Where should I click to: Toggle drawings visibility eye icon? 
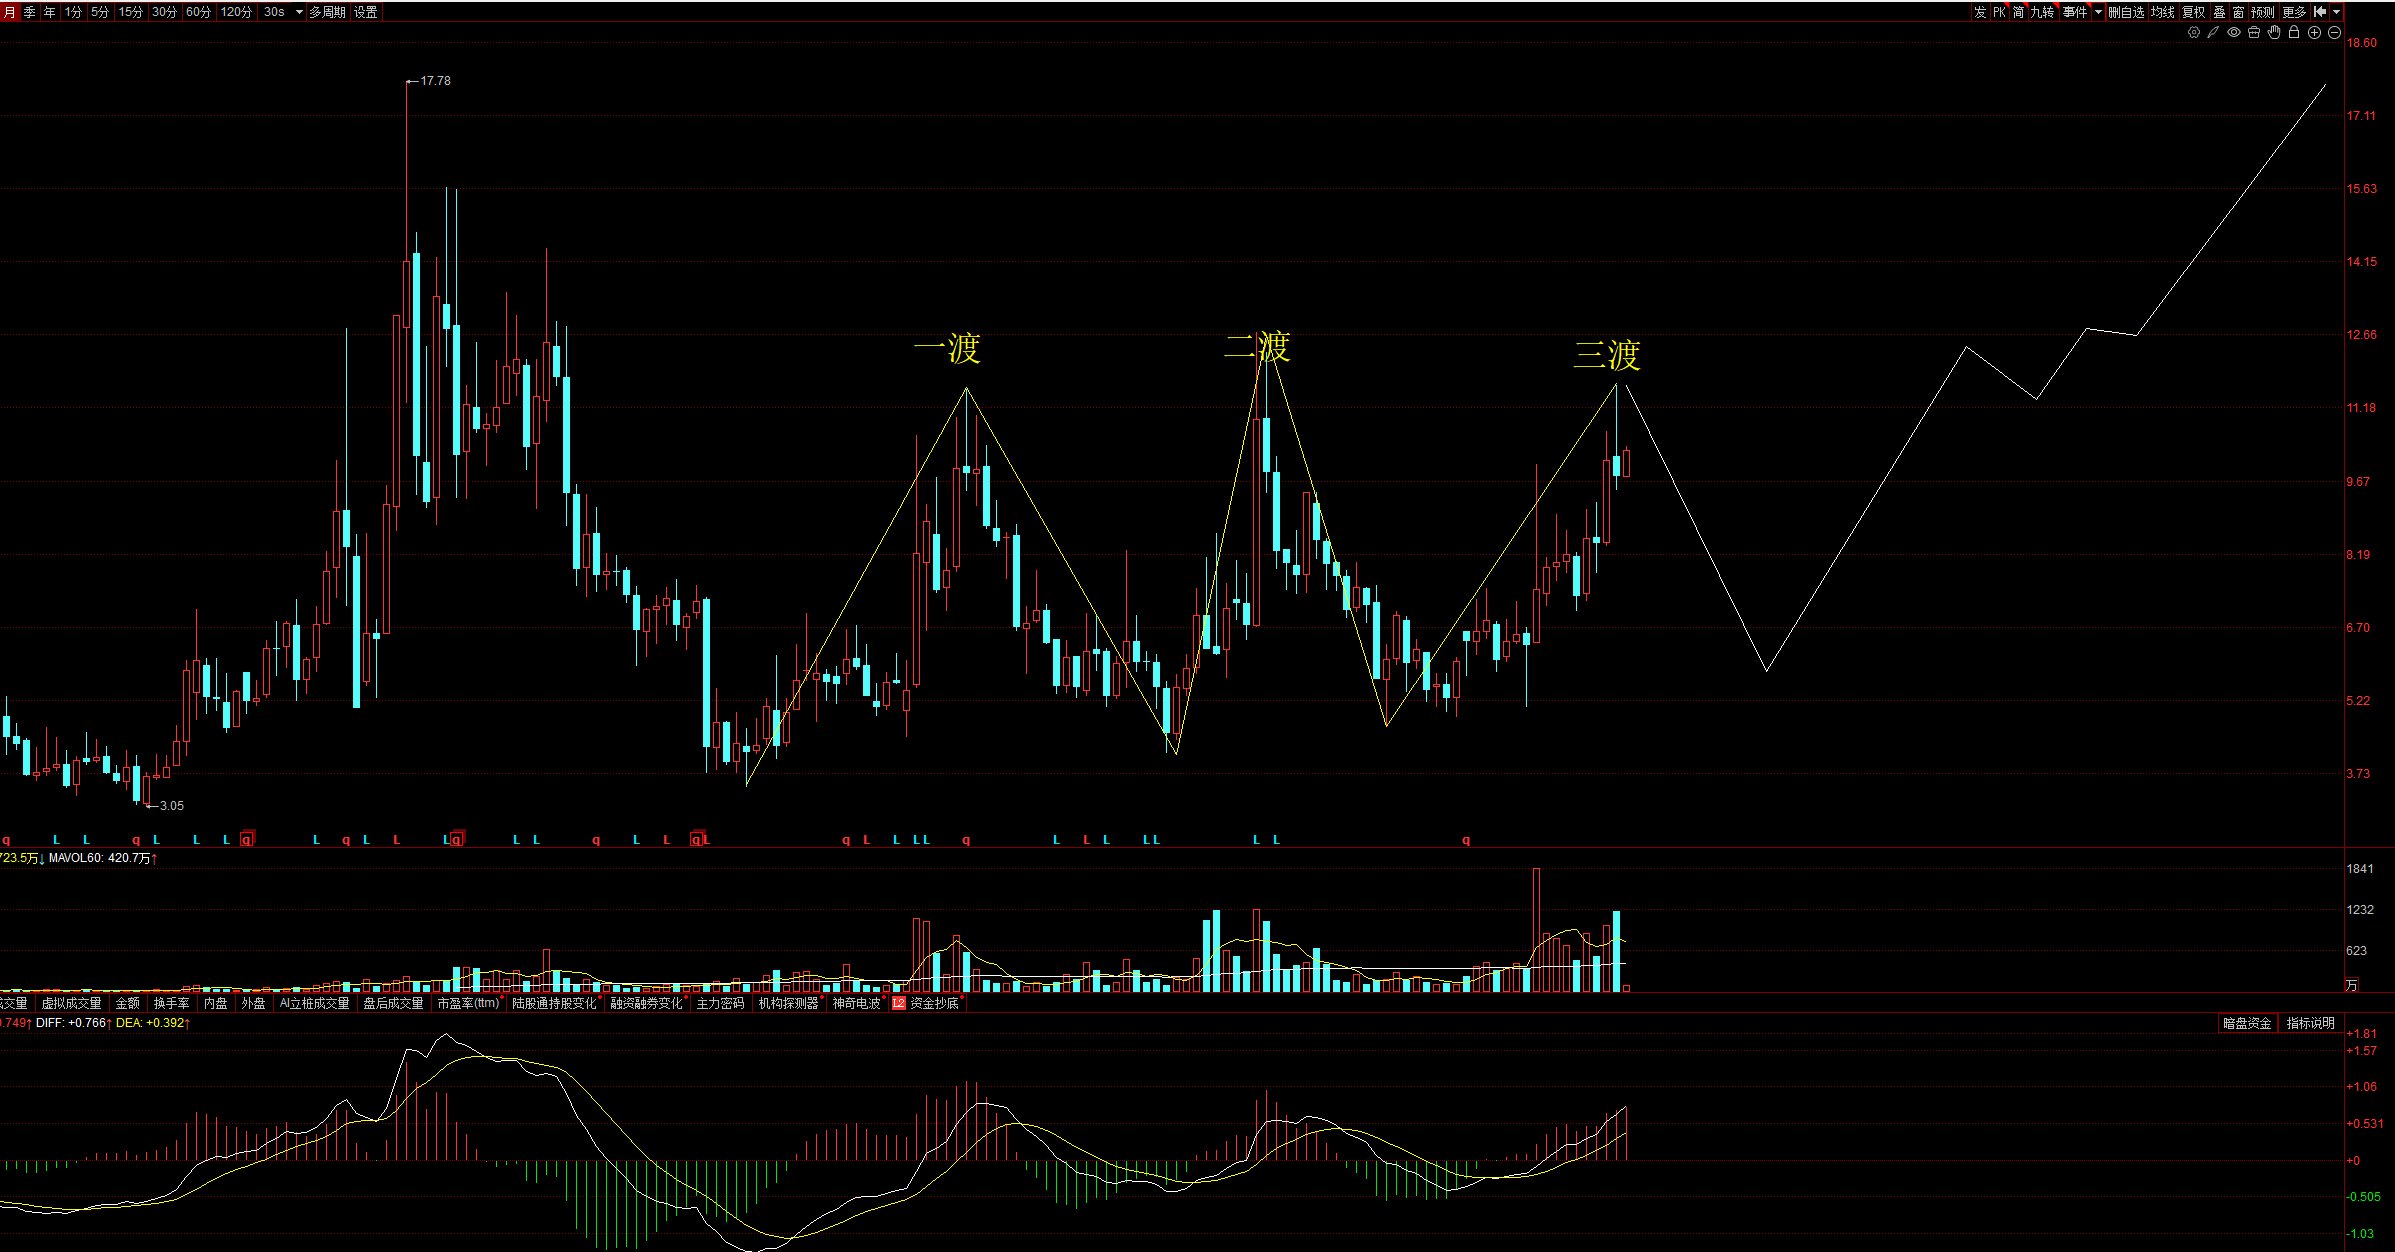pos(2234,32)
